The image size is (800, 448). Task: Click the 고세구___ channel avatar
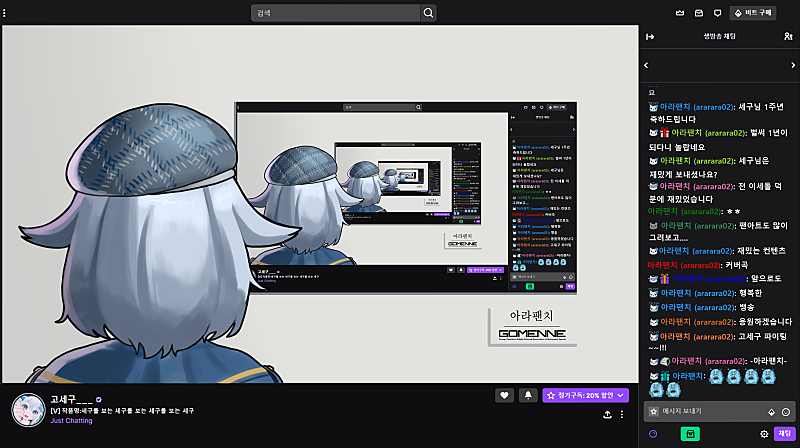tap(28, 410)
